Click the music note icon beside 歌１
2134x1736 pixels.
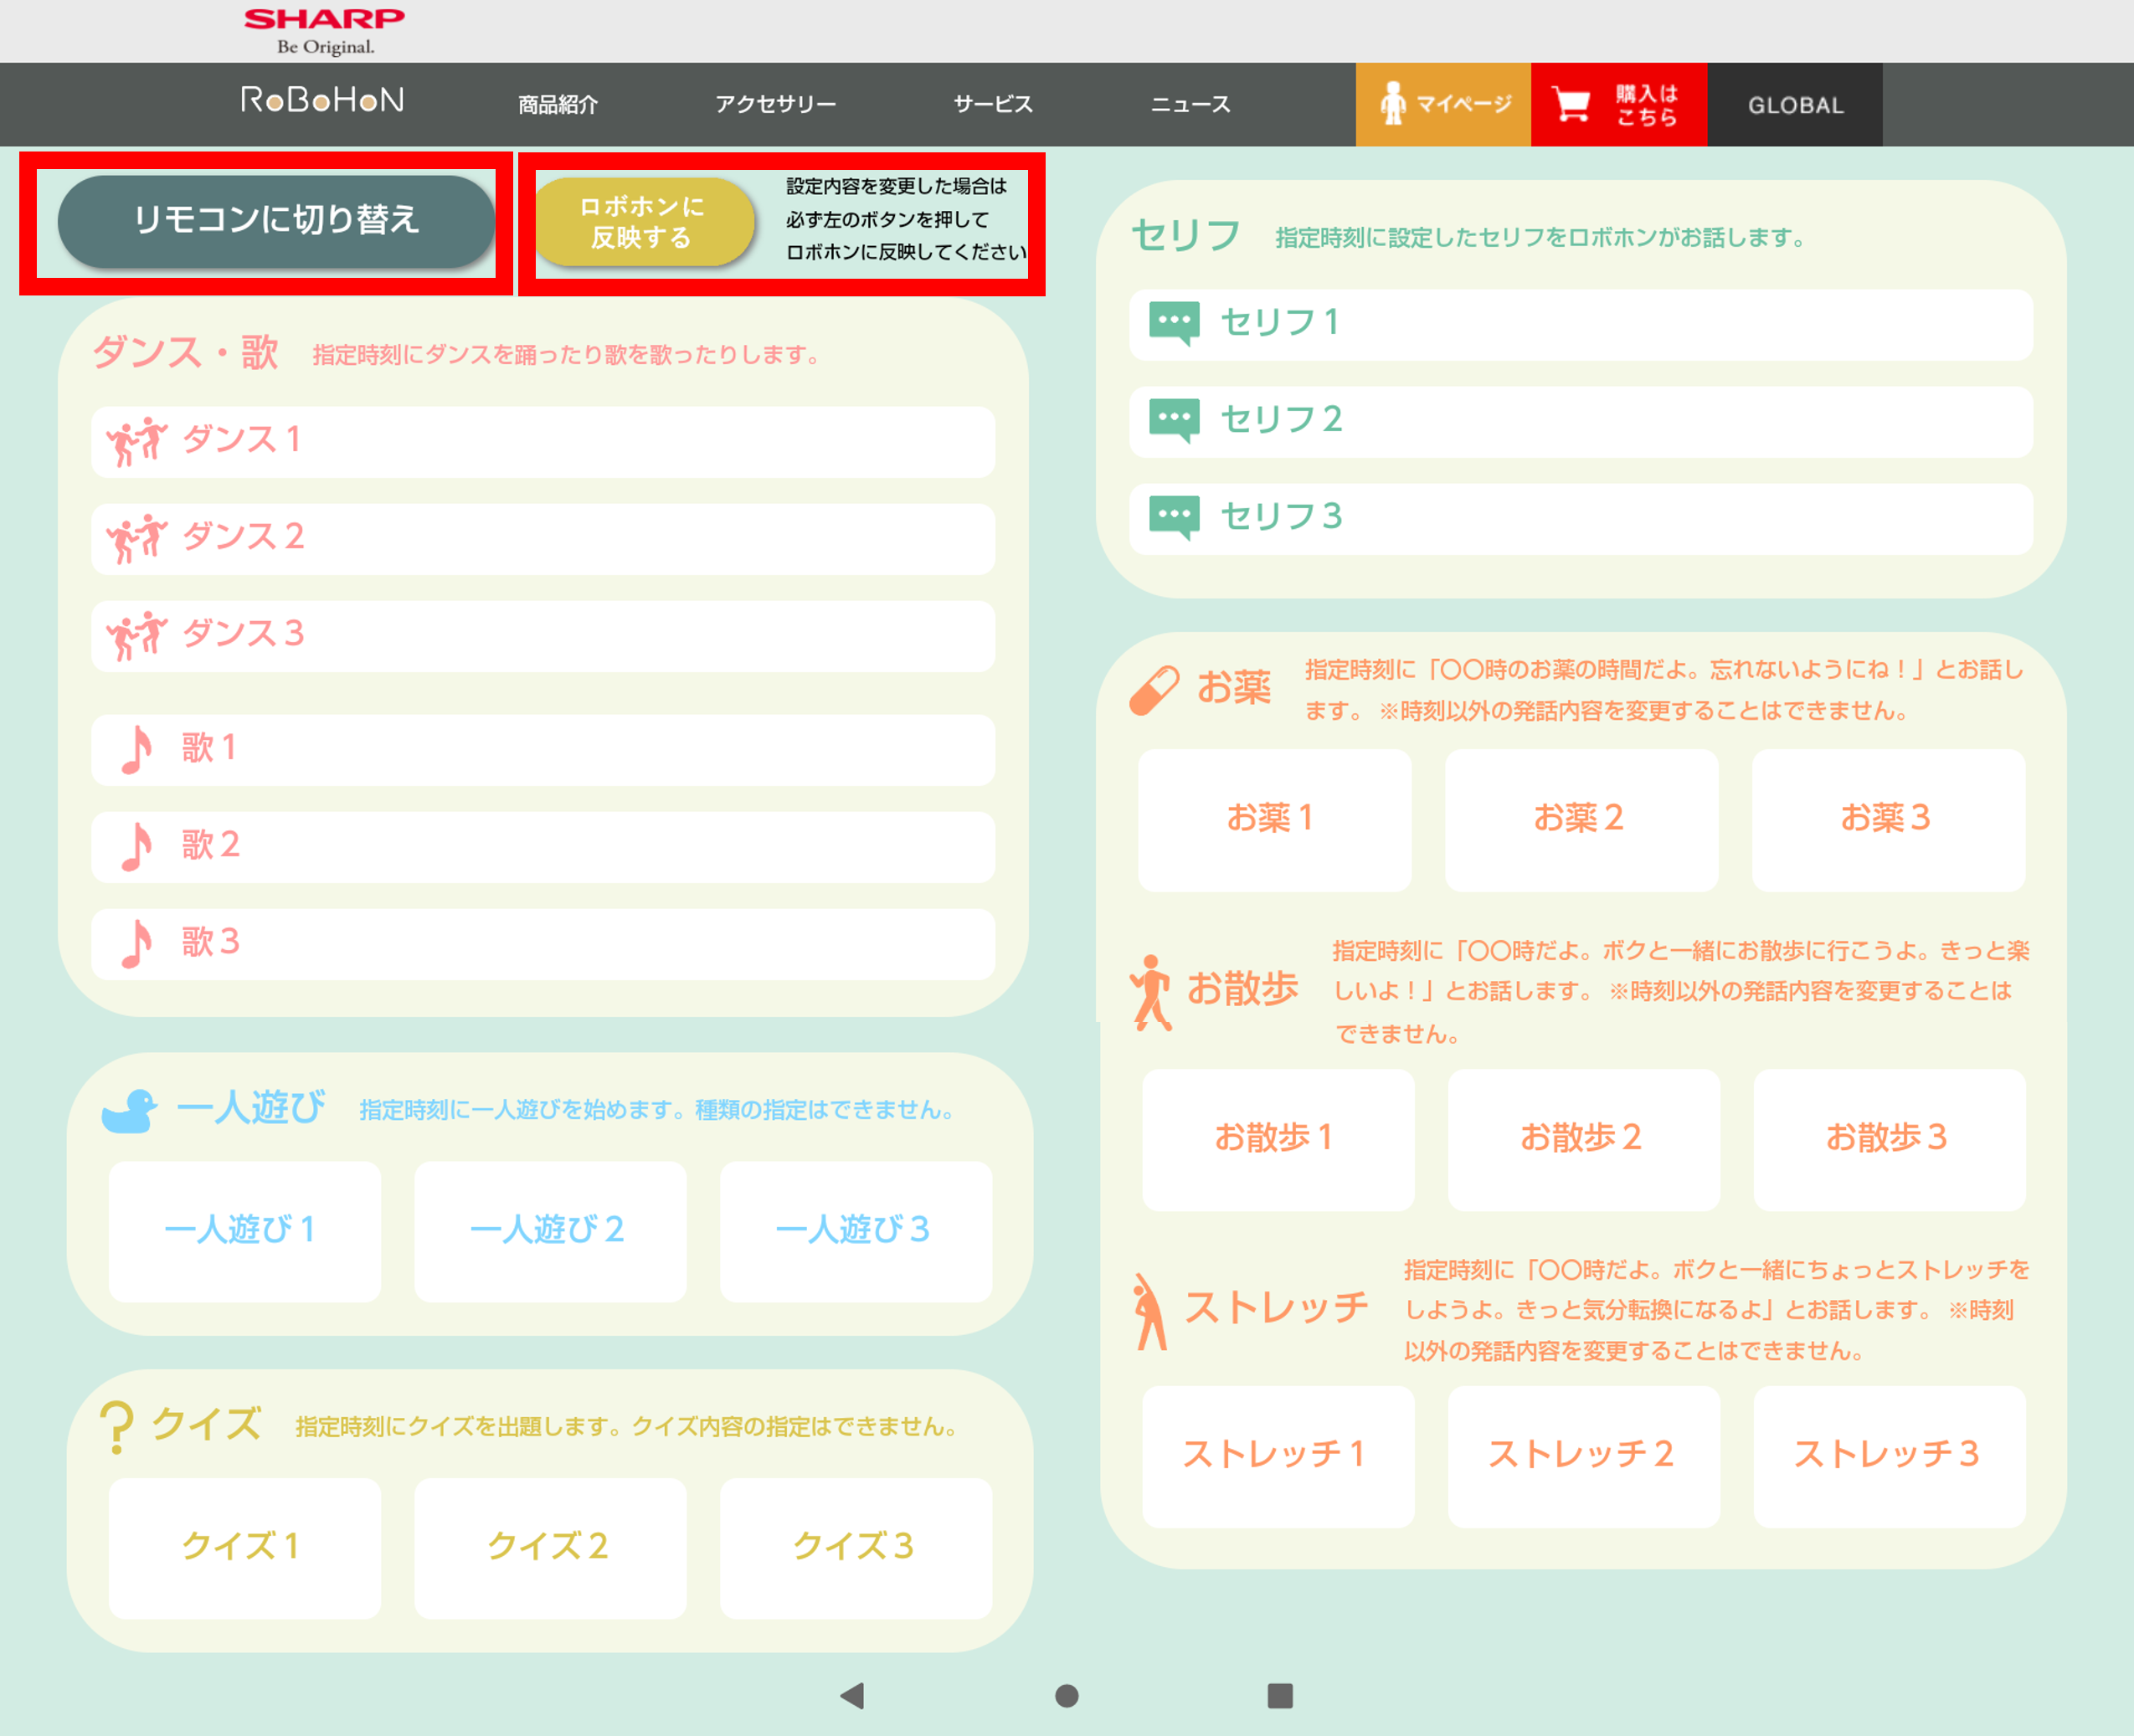point(136,749)
